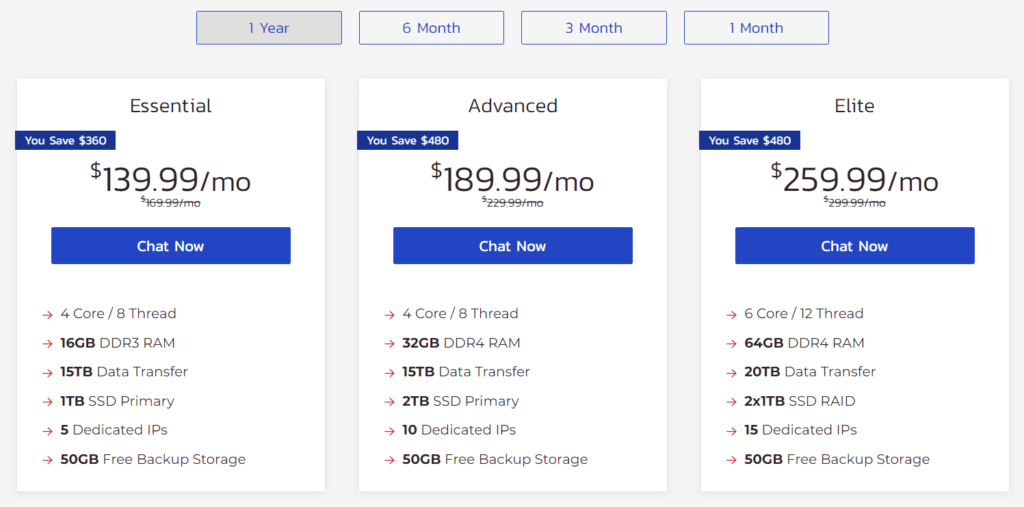Click Chat Now under Essential plan
The height and width of the screenshot is (507, 1024).
pos(170,246)
